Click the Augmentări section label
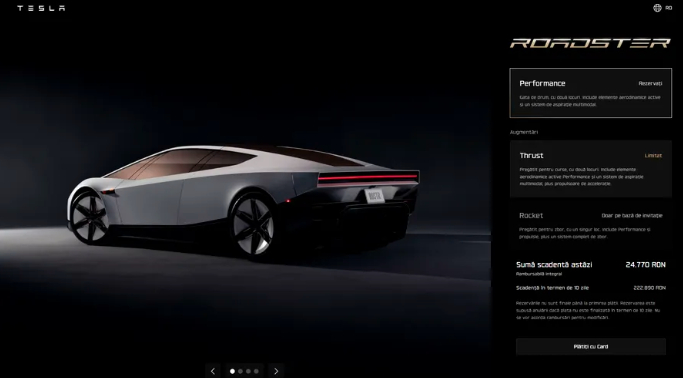 coord(524,132)
